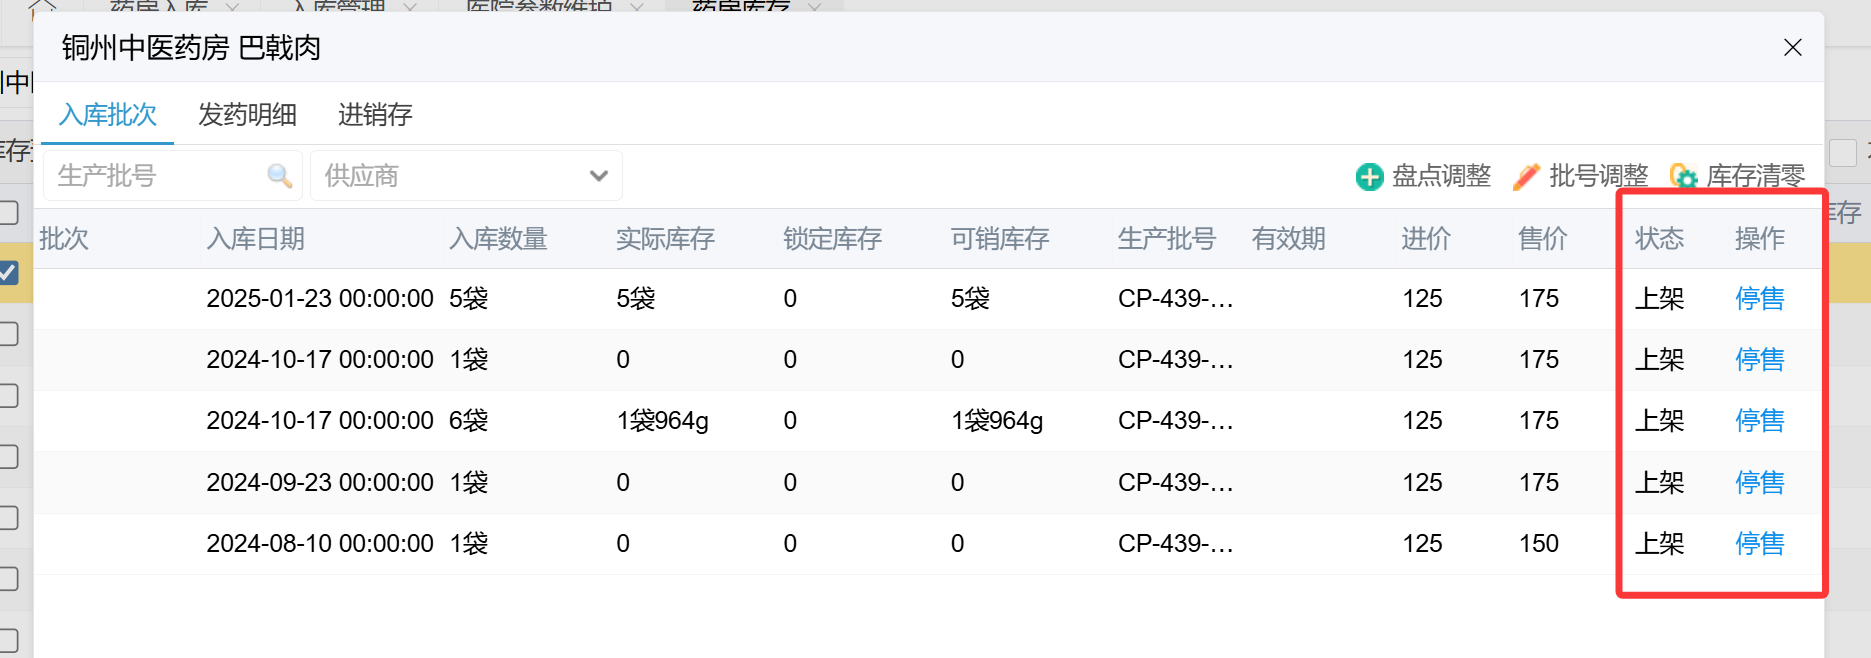Click 停售 for the 2024-08-10 batch
1871x658 pixels.
pyautogui.click(x=1759, y=544)
